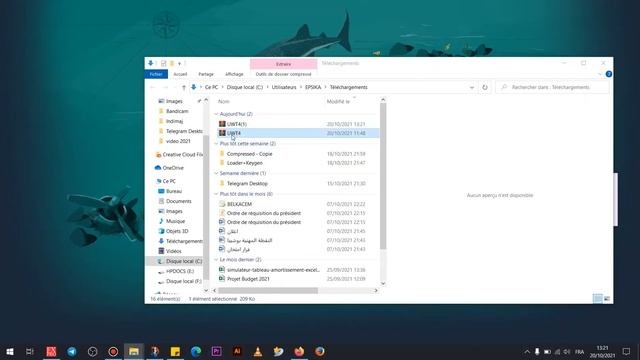
Task: Switch to the Affichage ribbon tab
Action: tap(234, 74)
